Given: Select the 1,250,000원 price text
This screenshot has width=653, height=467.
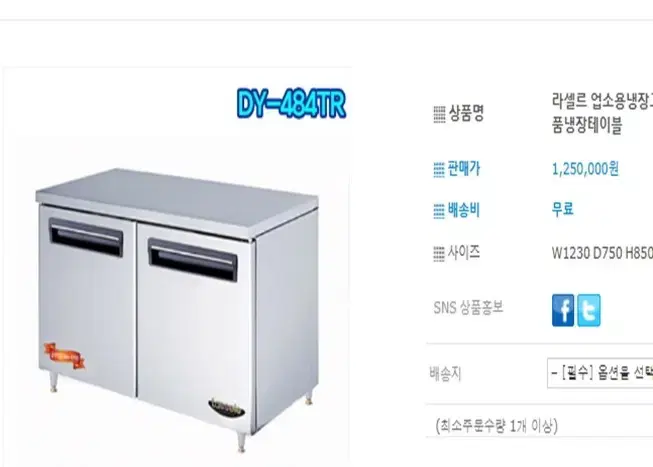Looking at the screenshot, I should 585,169.
